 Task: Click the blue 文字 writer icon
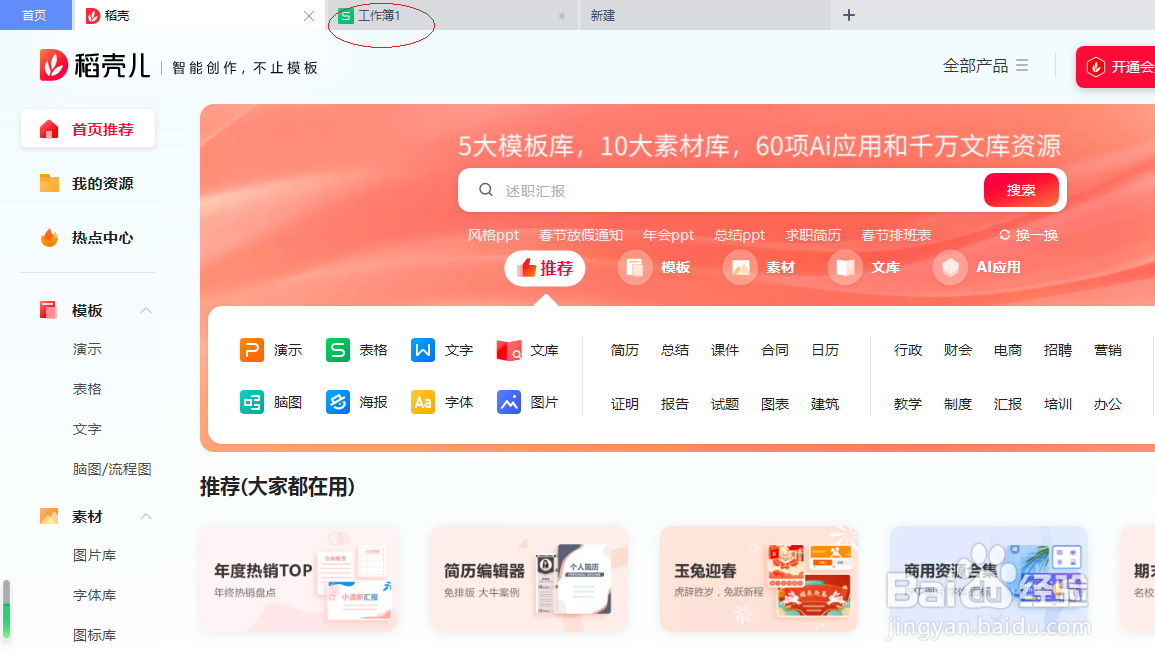423,349
